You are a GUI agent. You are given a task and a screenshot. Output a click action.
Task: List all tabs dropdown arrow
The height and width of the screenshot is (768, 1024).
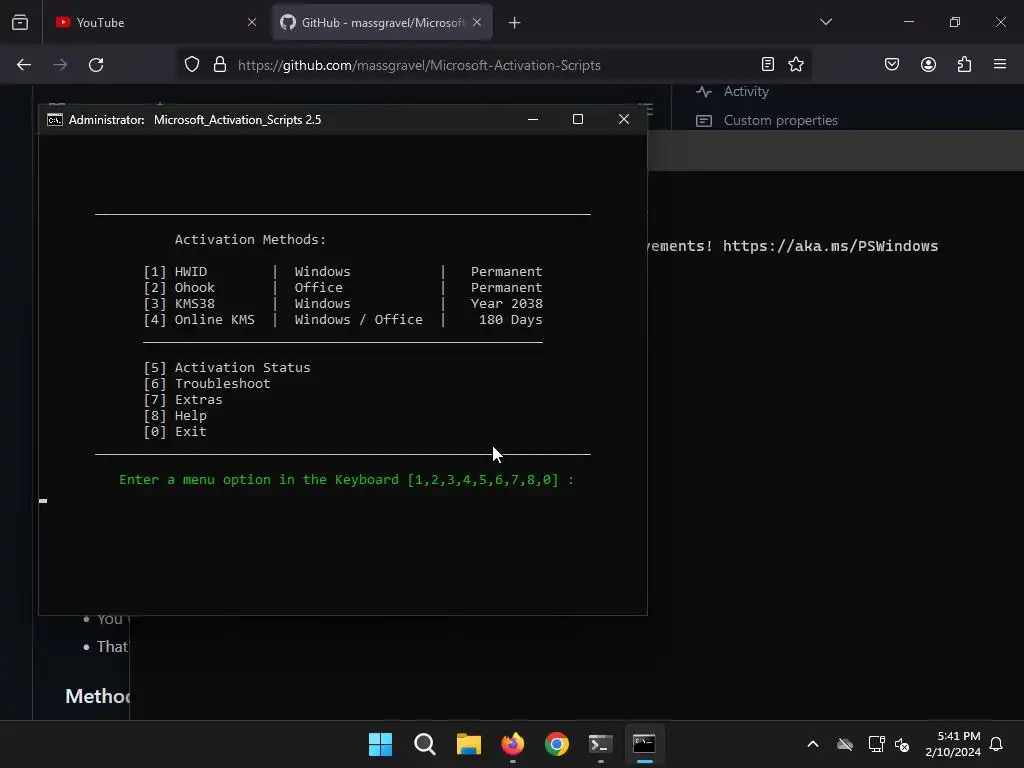825,22
